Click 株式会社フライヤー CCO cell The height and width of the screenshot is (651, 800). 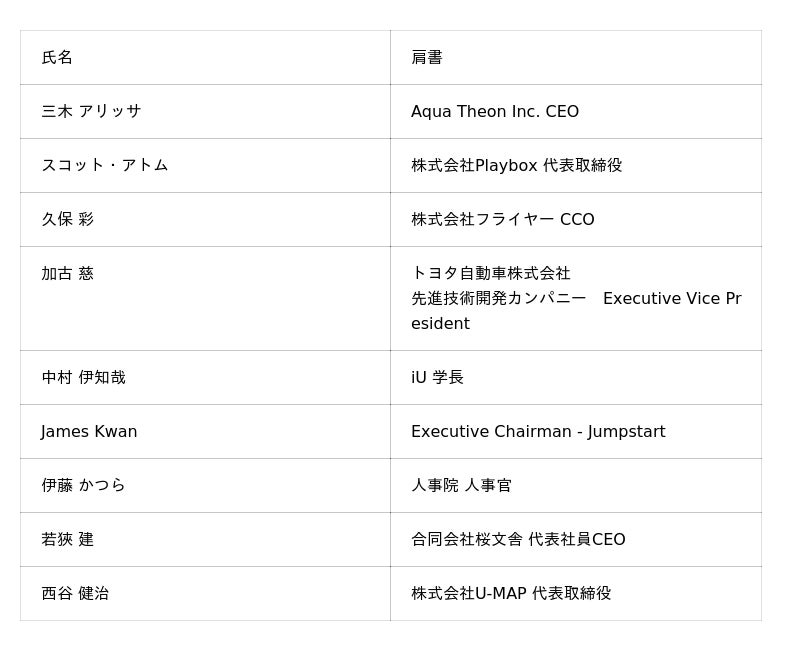[x=502, y=220]
